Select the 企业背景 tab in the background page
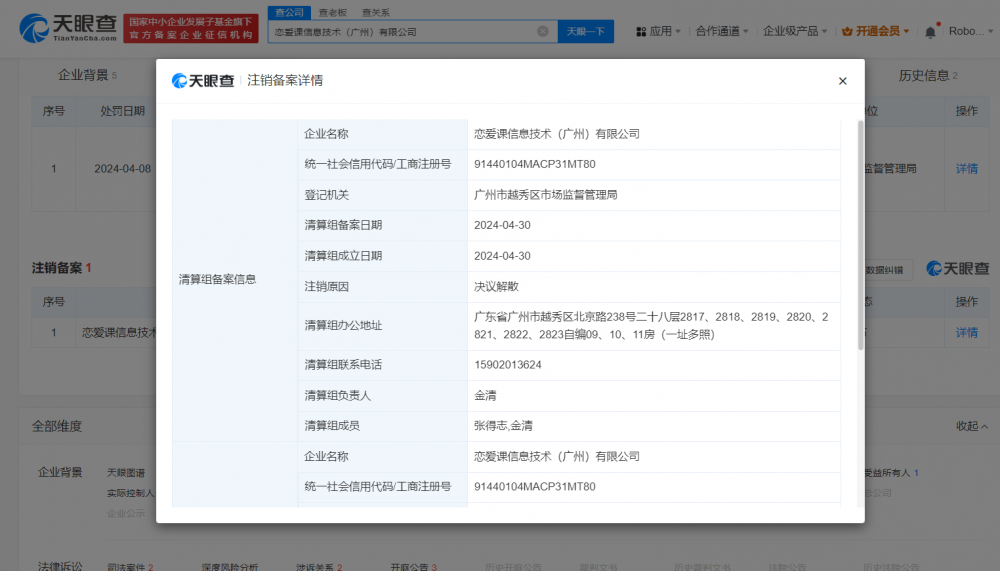 (x=87, y=75)
